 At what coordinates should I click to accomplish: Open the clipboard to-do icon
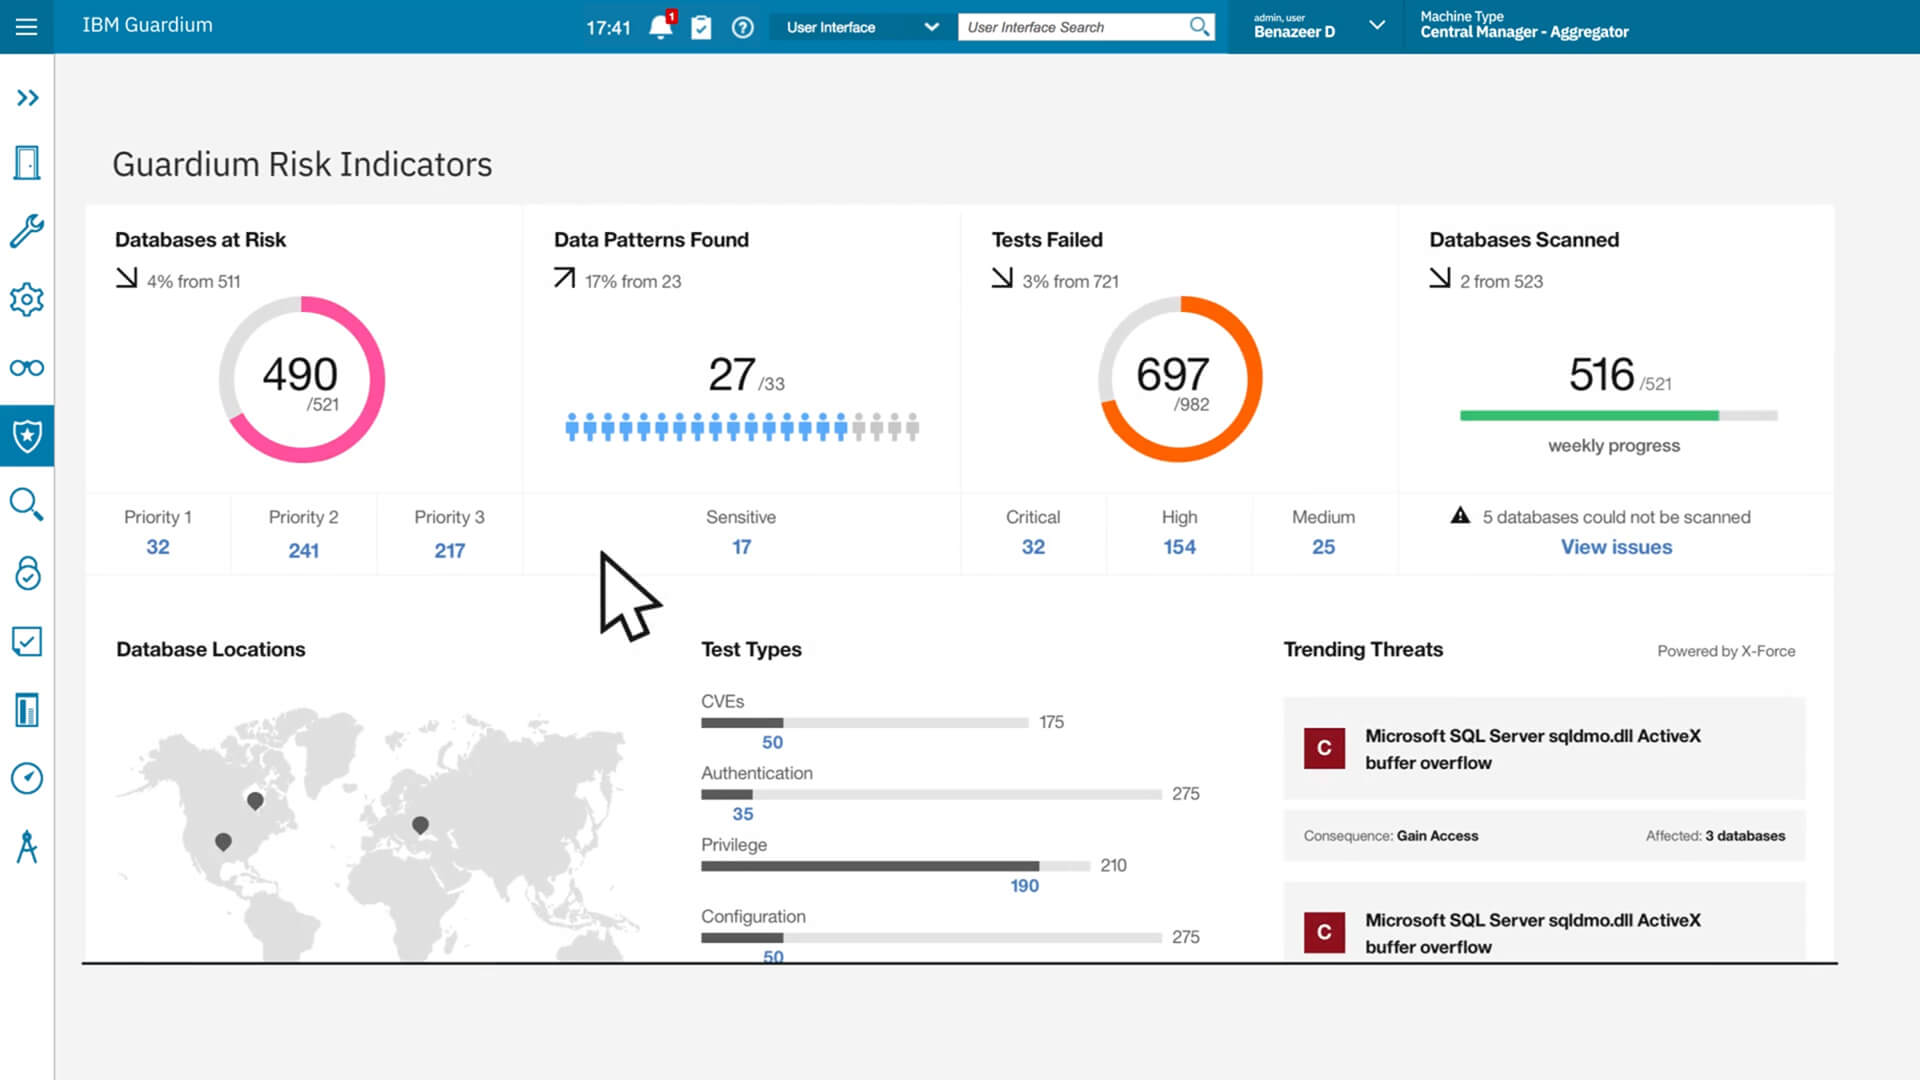click(x=701, y=27)
